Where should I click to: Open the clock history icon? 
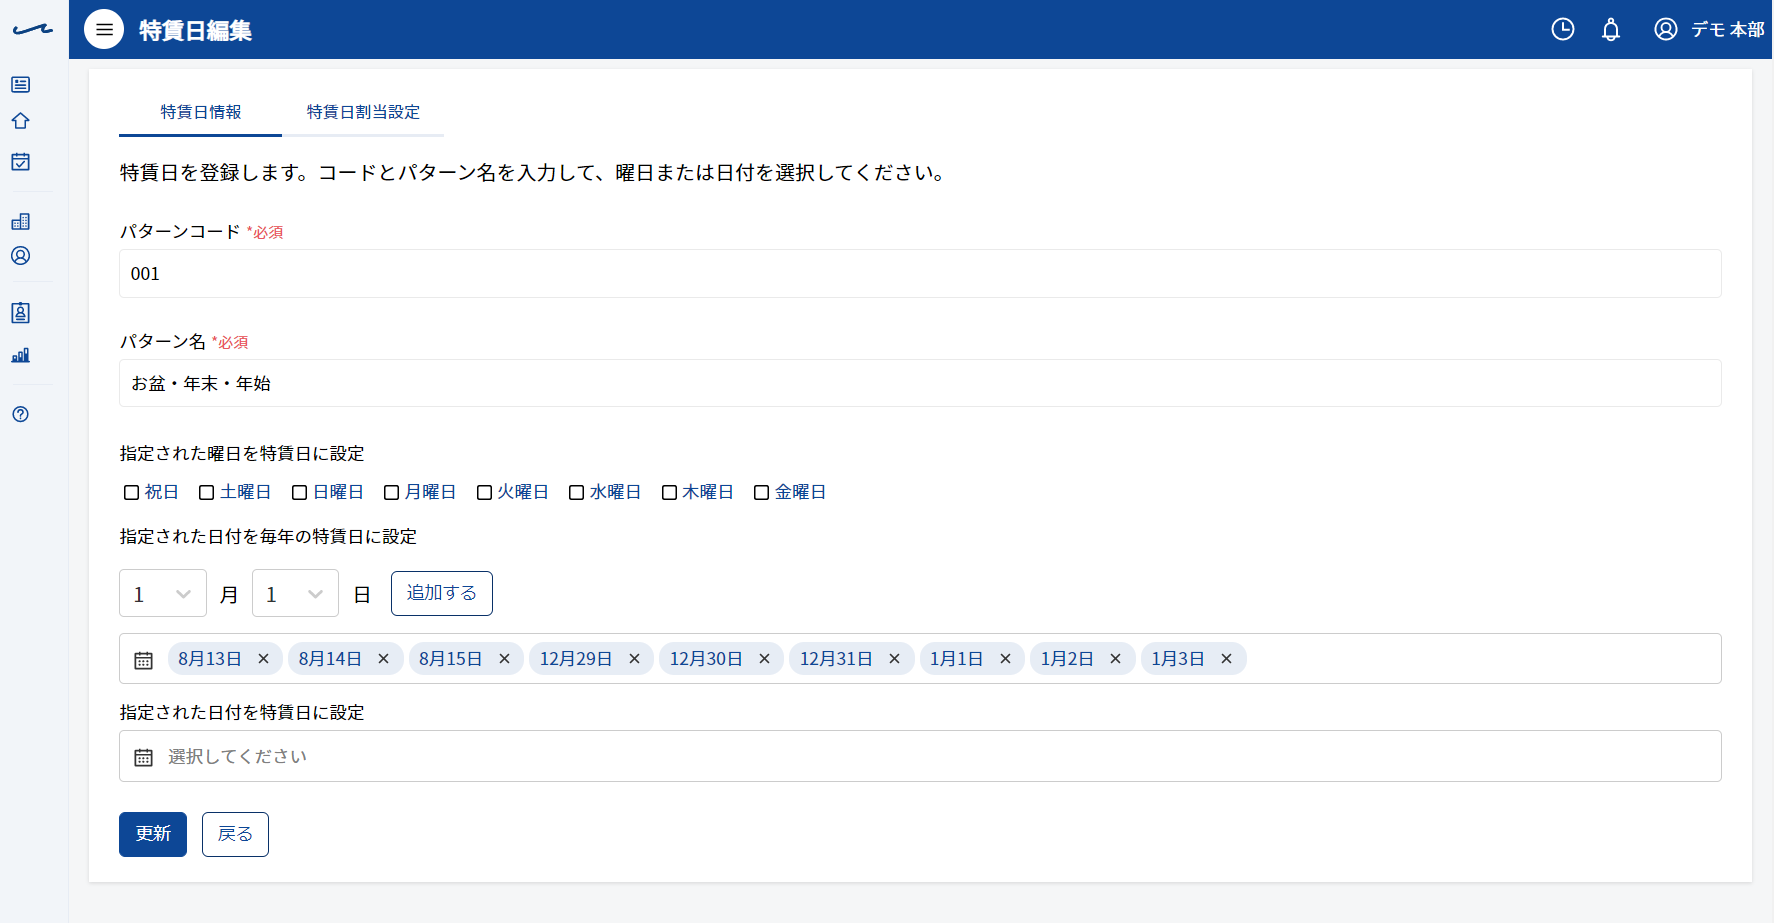(x=1562, y=30)
